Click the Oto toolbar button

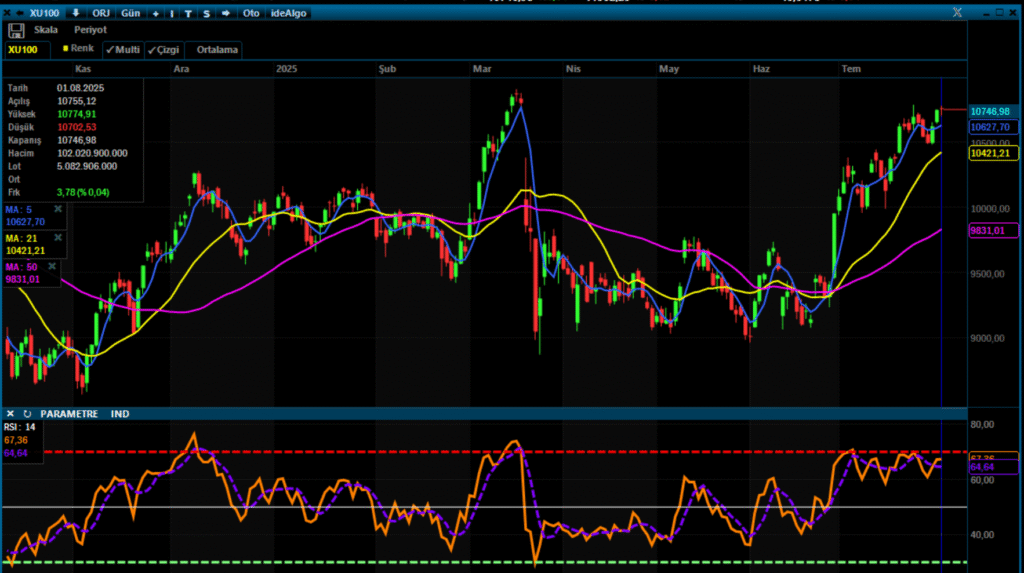(x=251, y=13)
